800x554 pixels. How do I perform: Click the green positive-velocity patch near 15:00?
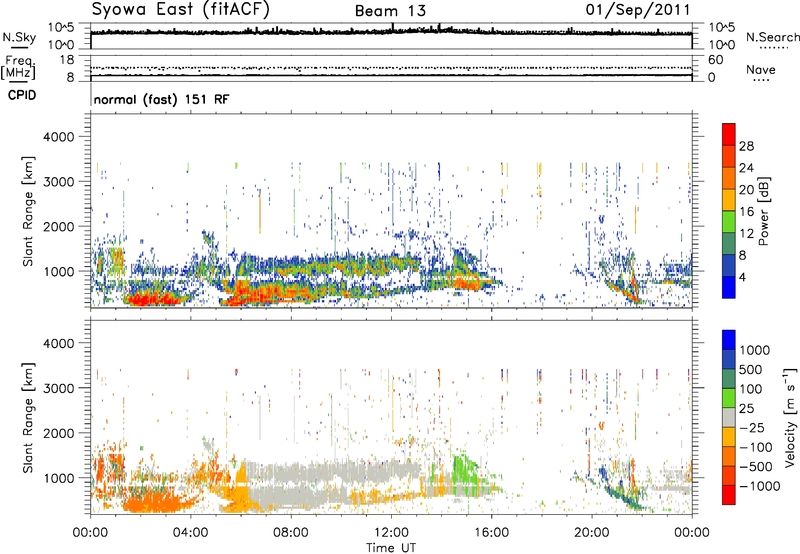point(463,470)
